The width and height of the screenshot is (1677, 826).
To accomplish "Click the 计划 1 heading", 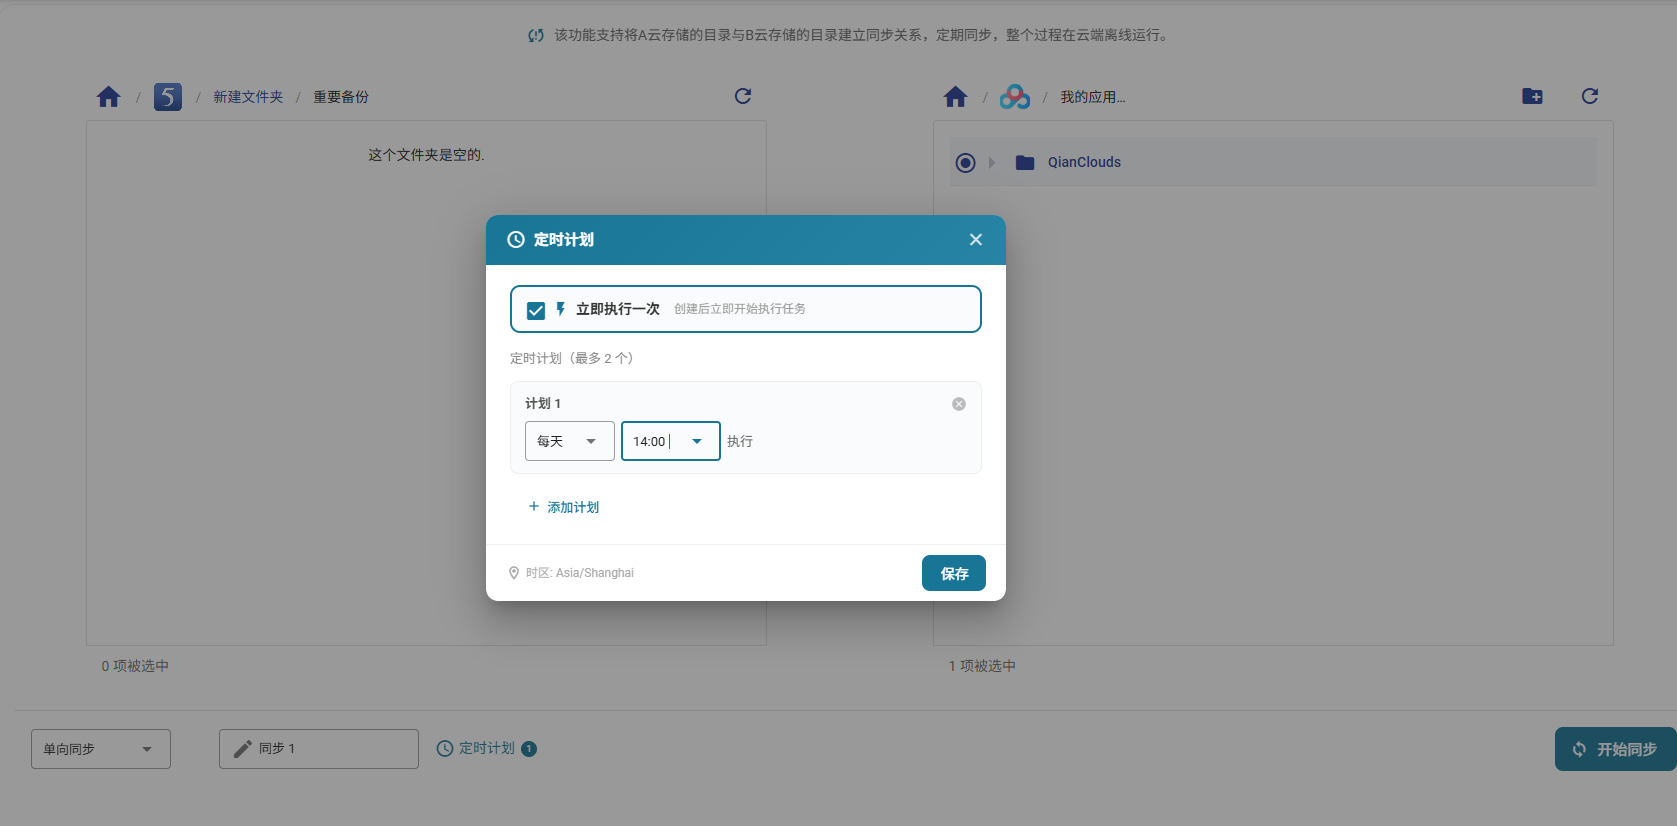I will point(543,403).
